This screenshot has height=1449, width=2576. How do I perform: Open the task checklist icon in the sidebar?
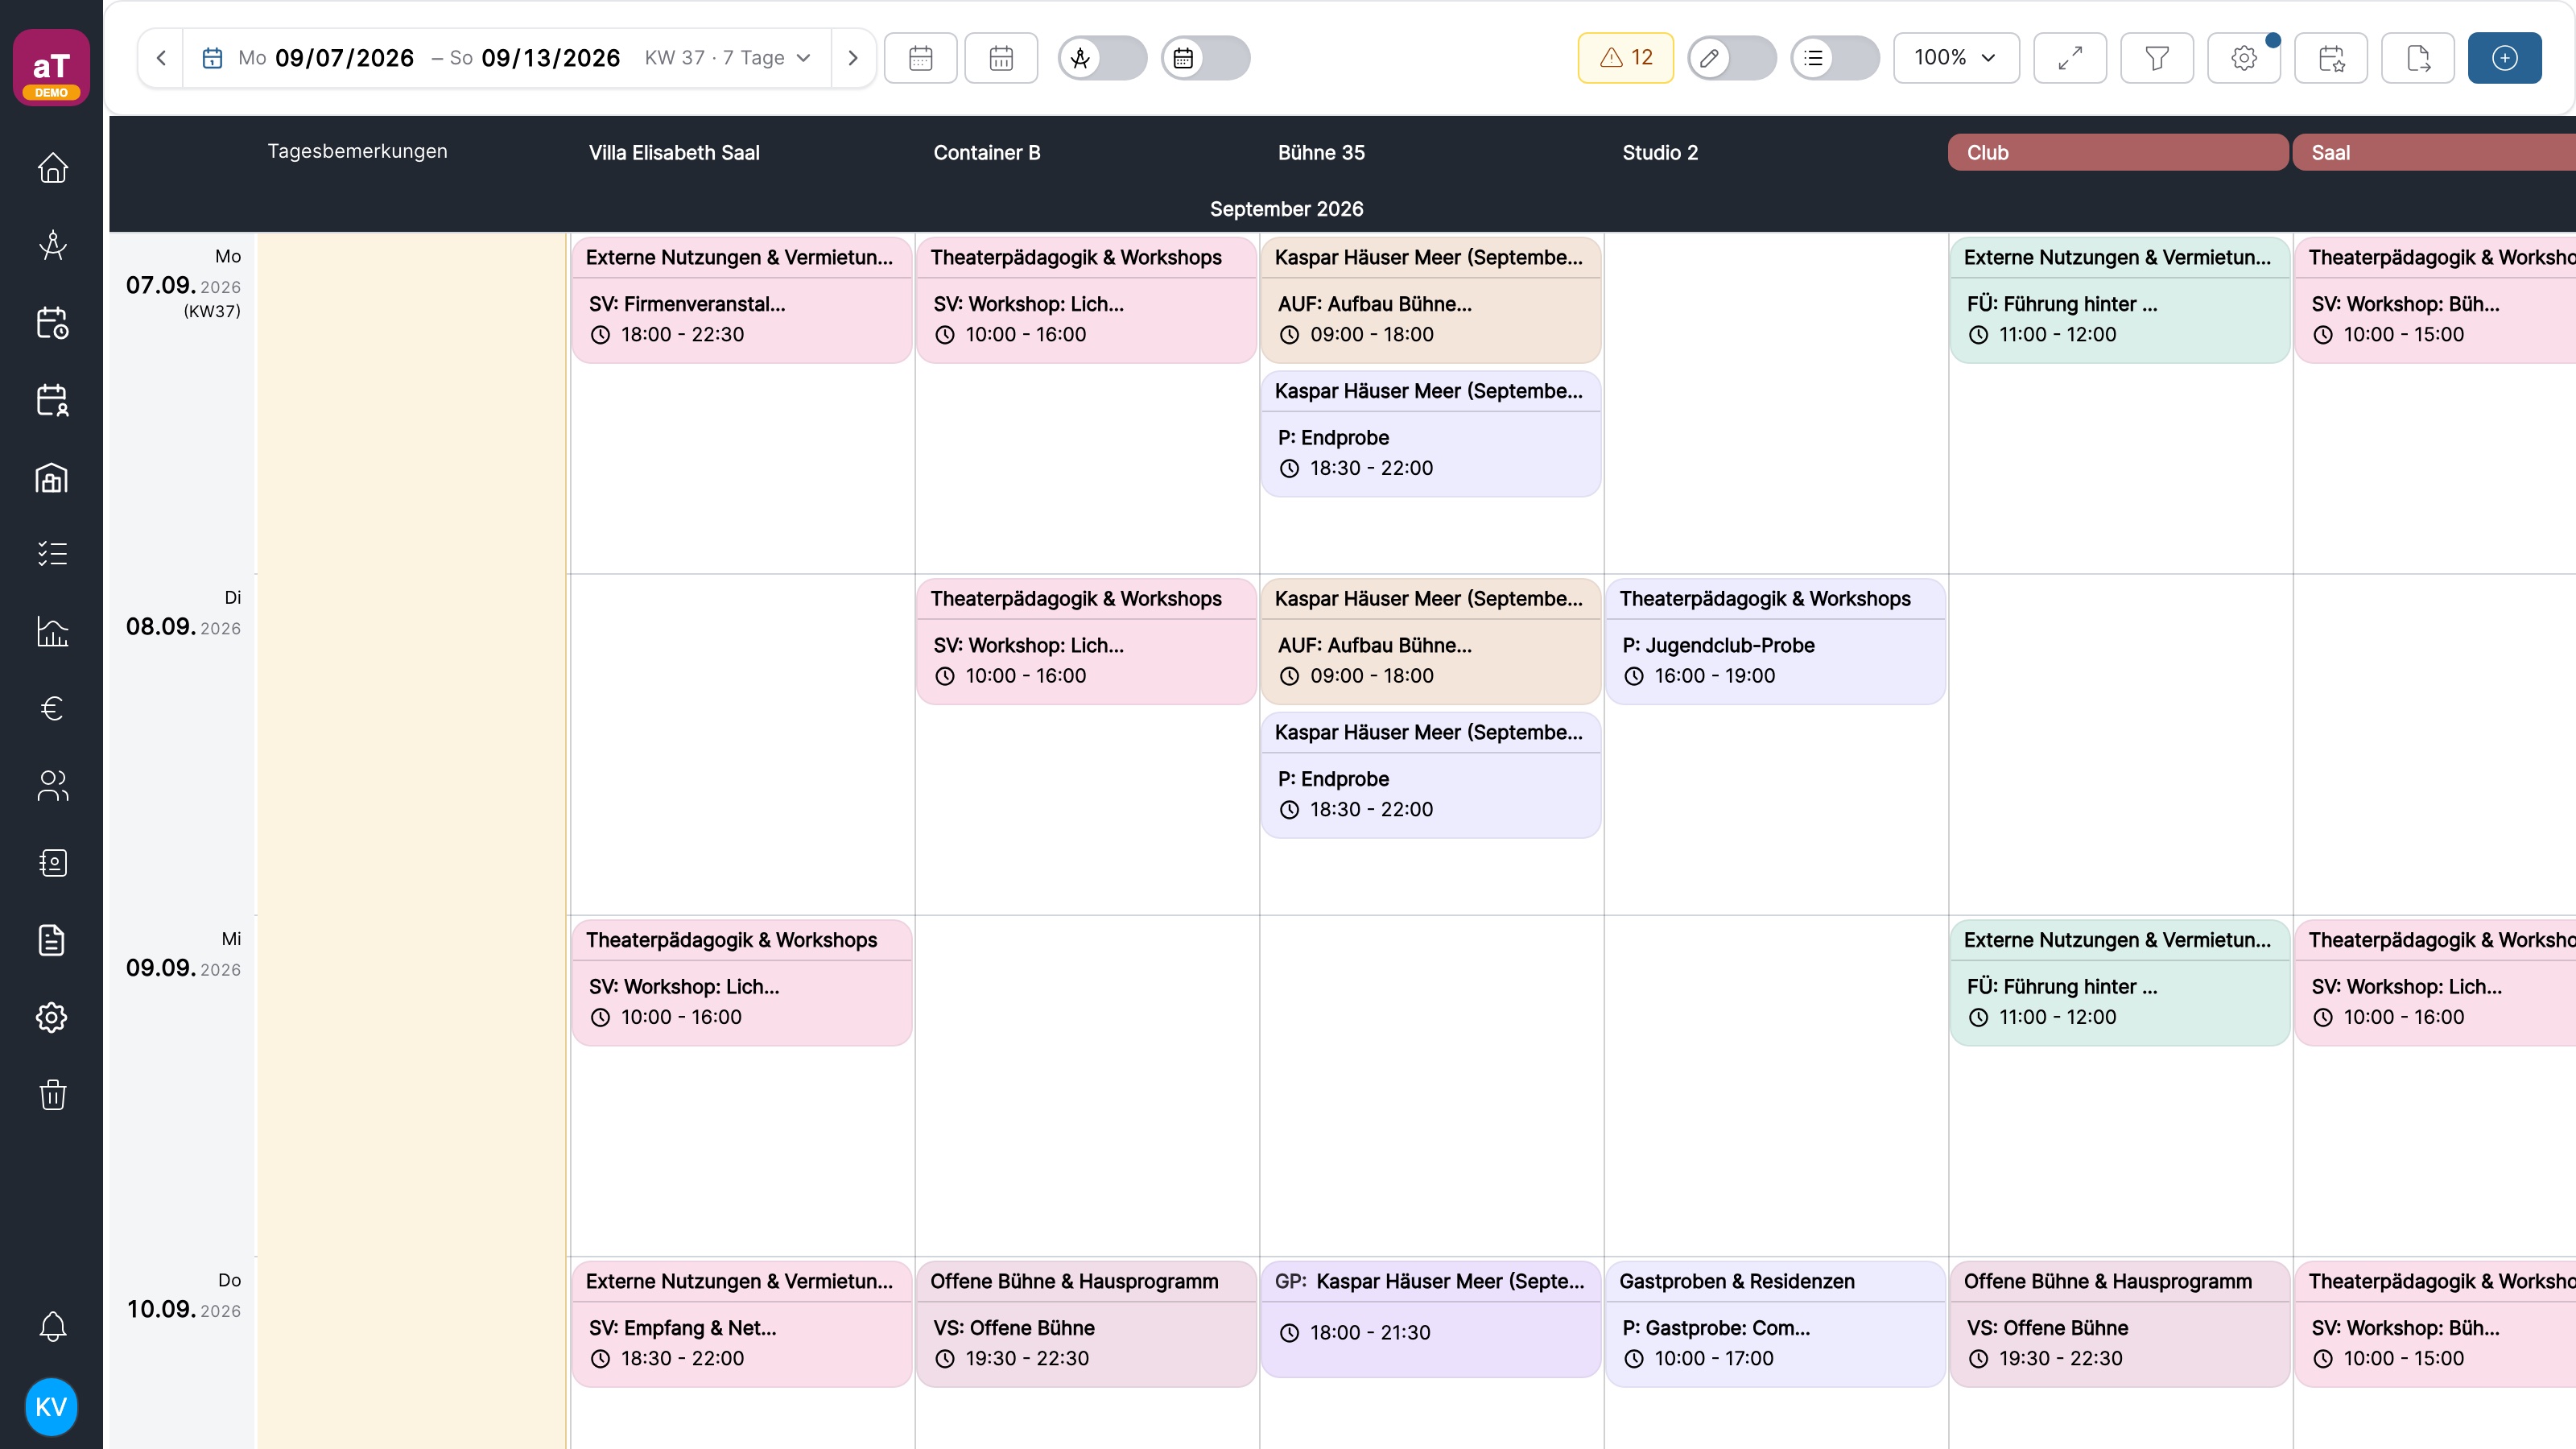pyautogui.click(x=52, y=554)
